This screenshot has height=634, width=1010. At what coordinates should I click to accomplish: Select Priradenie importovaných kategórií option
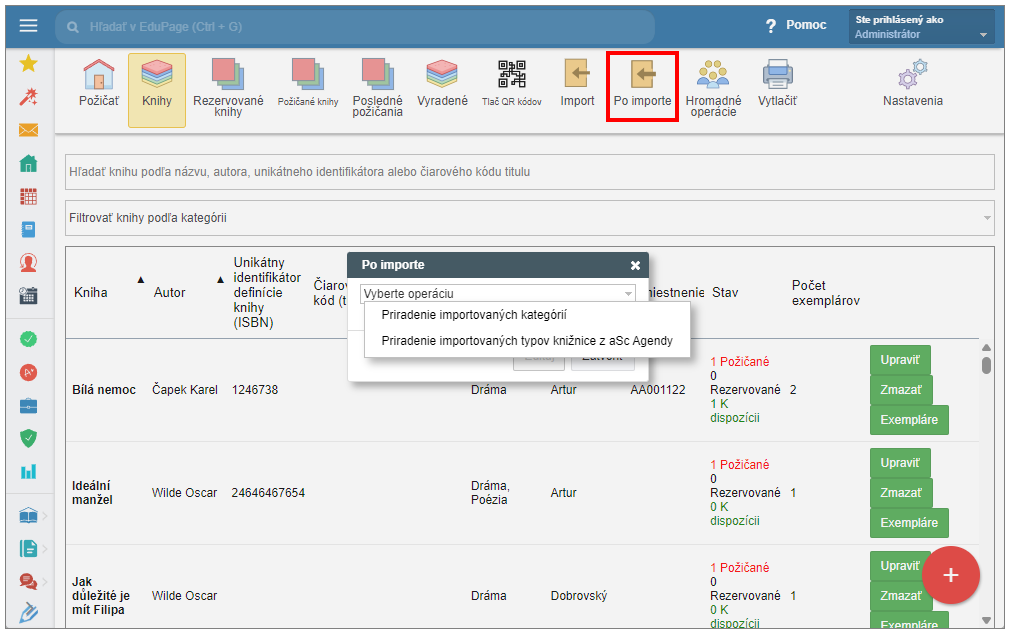[x=474, y=315]
